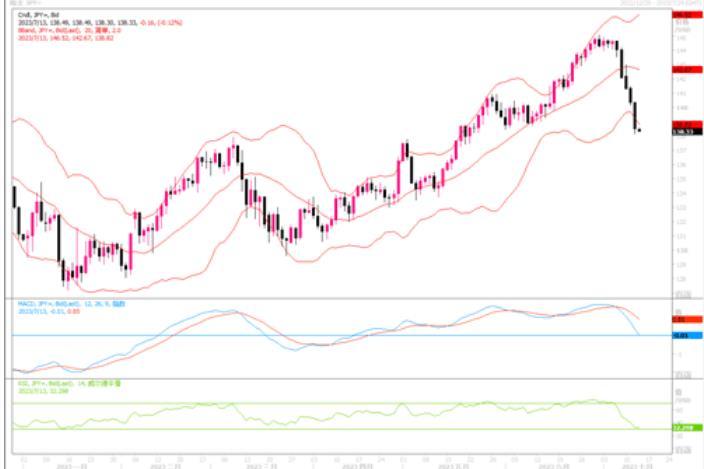The image size is (704, 469).
Task: Click the lower green RSI threshold line
Action: pos(300,429)
